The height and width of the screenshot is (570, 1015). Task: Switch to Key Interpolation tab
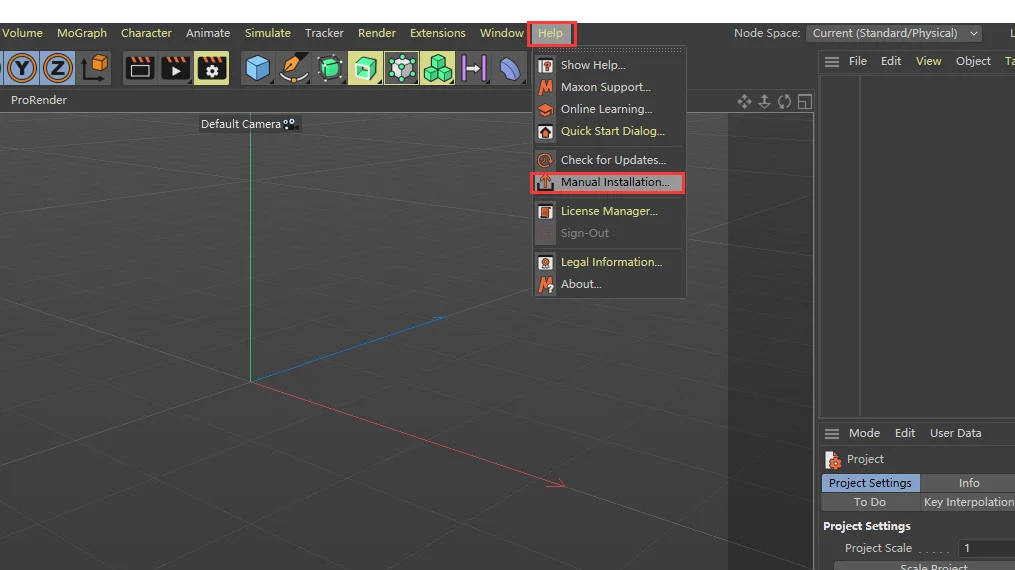click(968, 503)
